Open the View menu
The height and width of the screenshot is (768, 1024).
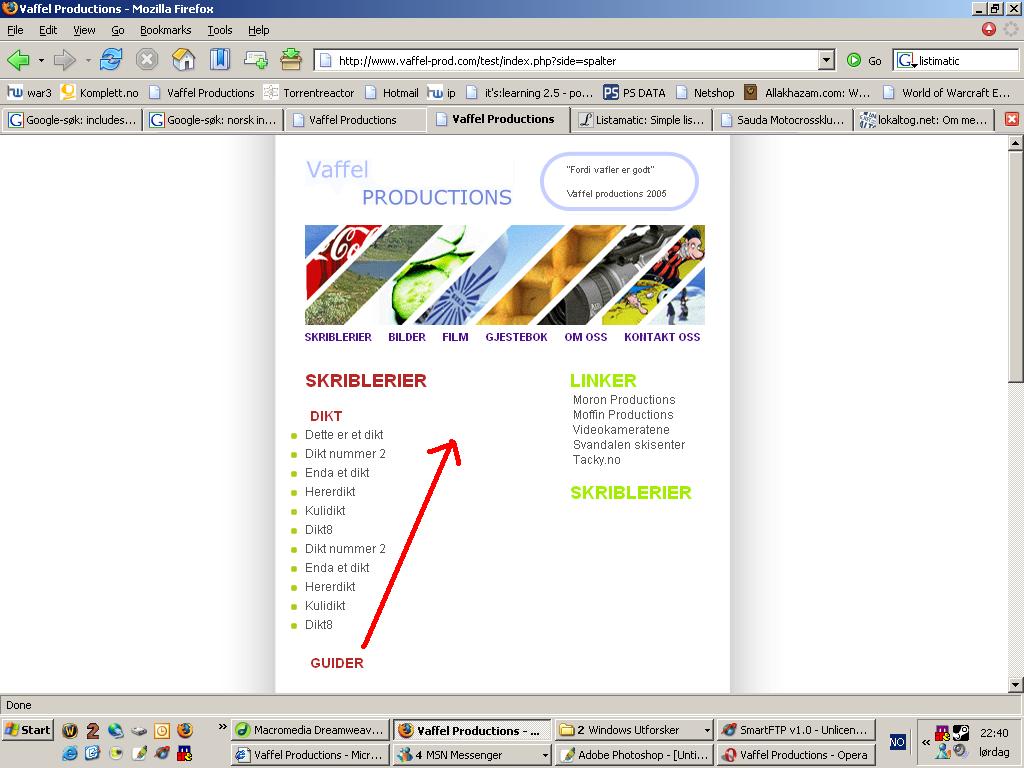(x=84, y=30)
